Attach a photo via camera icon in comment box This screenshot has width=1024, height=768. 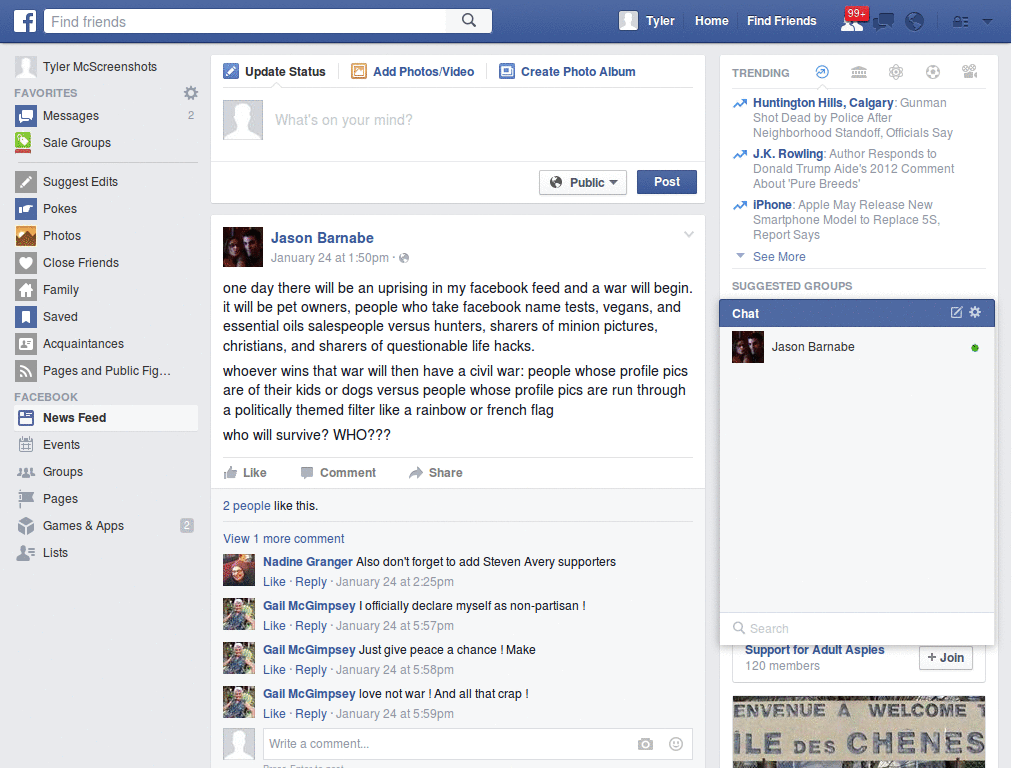tap(645, 744)
